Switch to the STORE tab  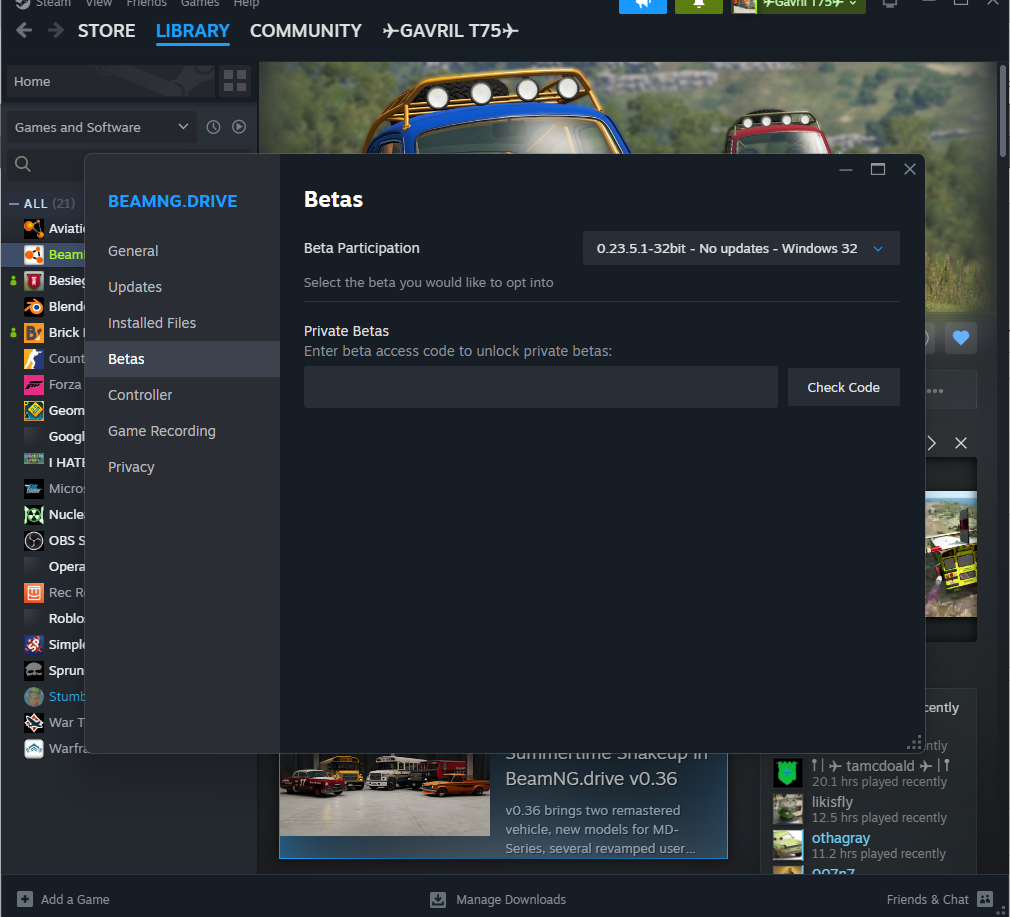tap(106, 30)
